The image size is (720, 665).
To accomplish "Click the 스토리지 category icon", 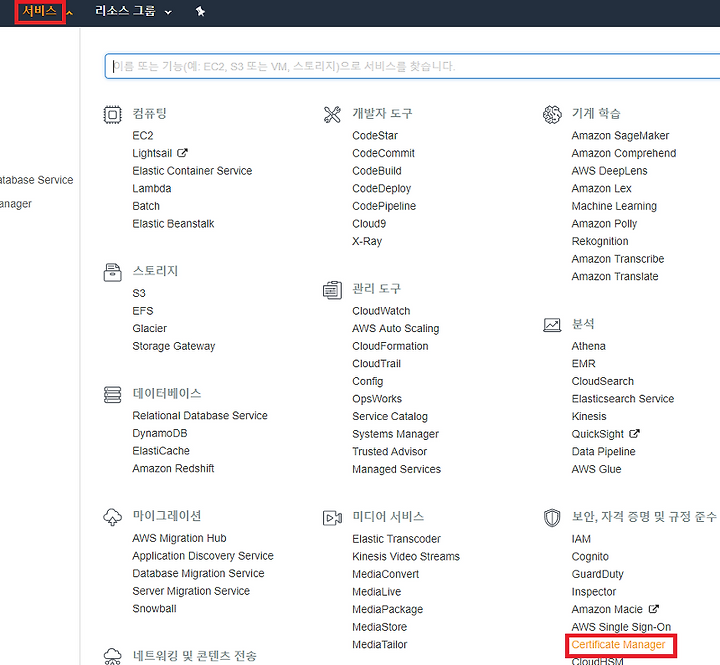I will (112, 272).
